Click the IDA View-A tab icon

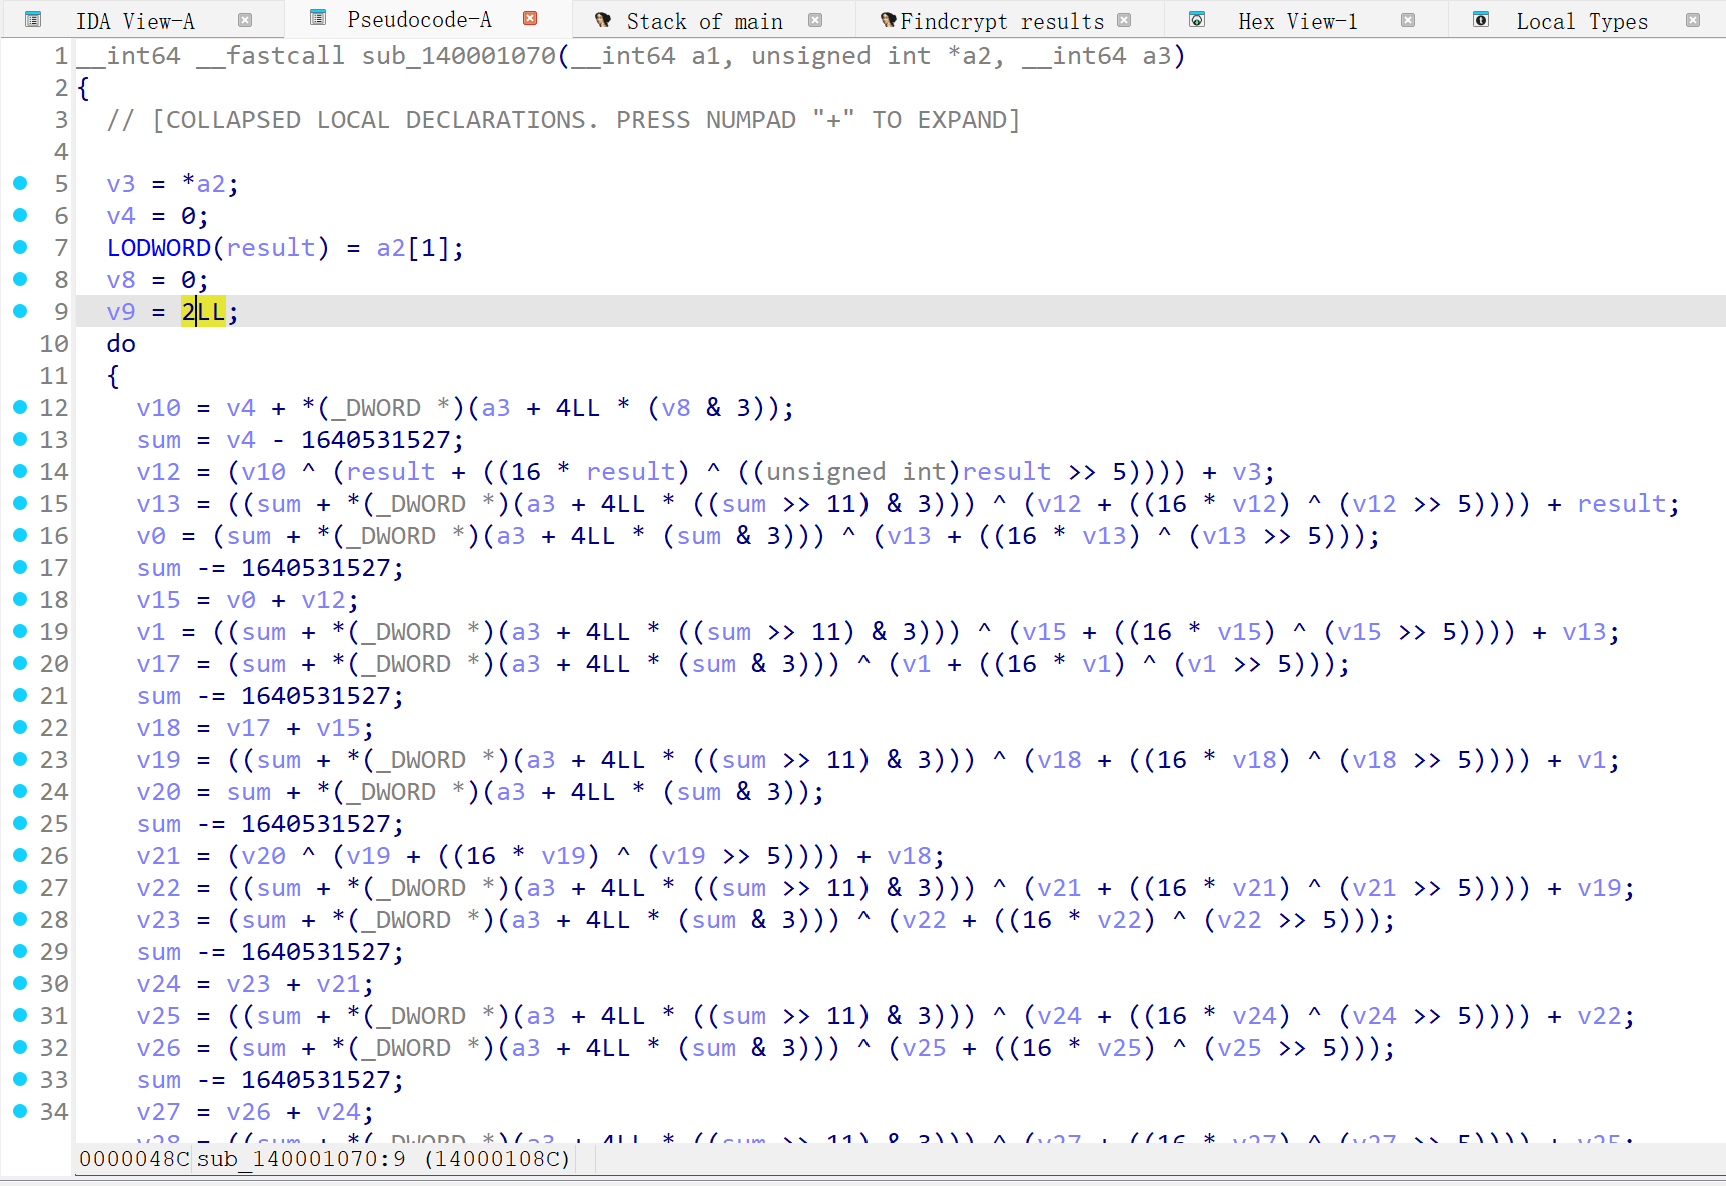pos(33,19)
